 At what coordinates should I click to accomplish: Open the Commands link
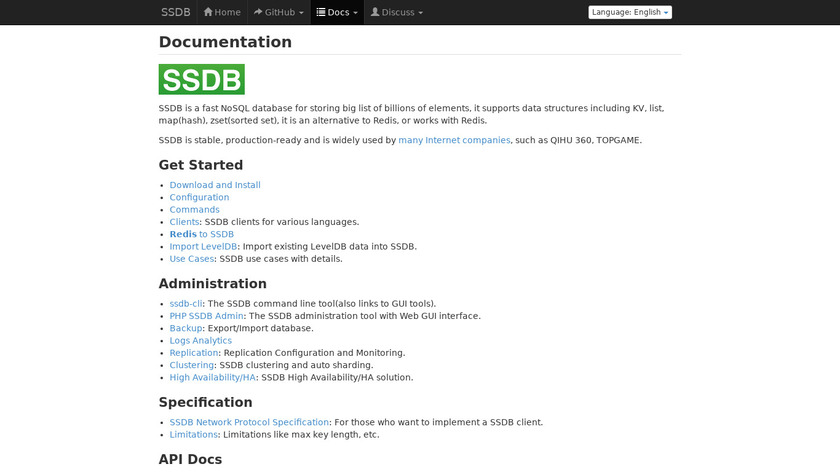coord(194,209)
